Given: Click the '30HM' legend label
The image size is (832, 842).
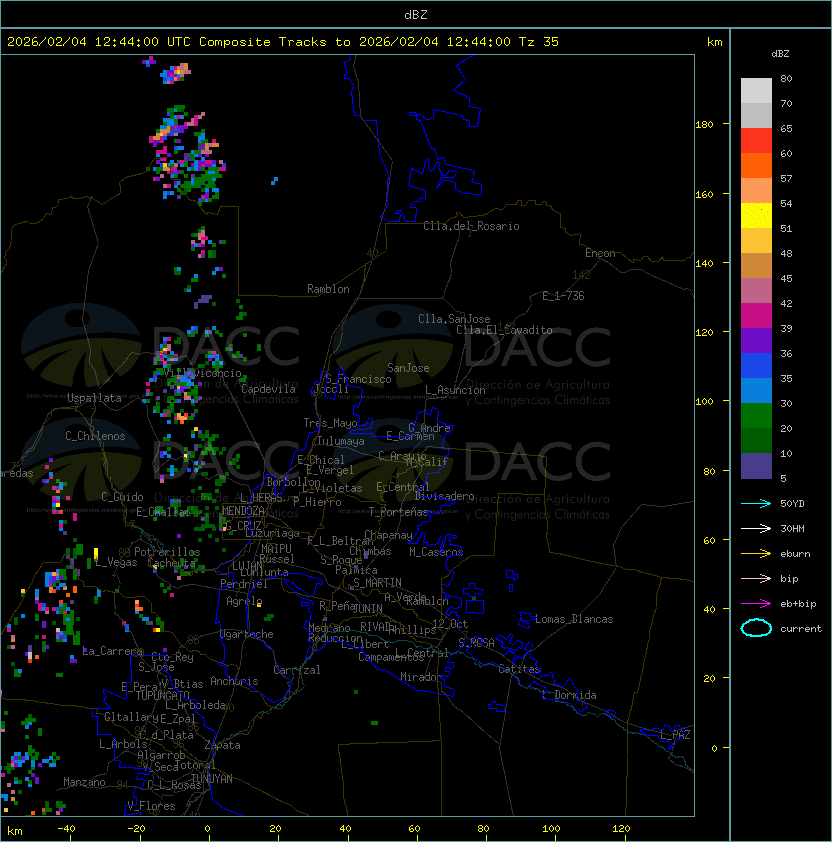Looking at the screenshot, I should tap(792, 528).
